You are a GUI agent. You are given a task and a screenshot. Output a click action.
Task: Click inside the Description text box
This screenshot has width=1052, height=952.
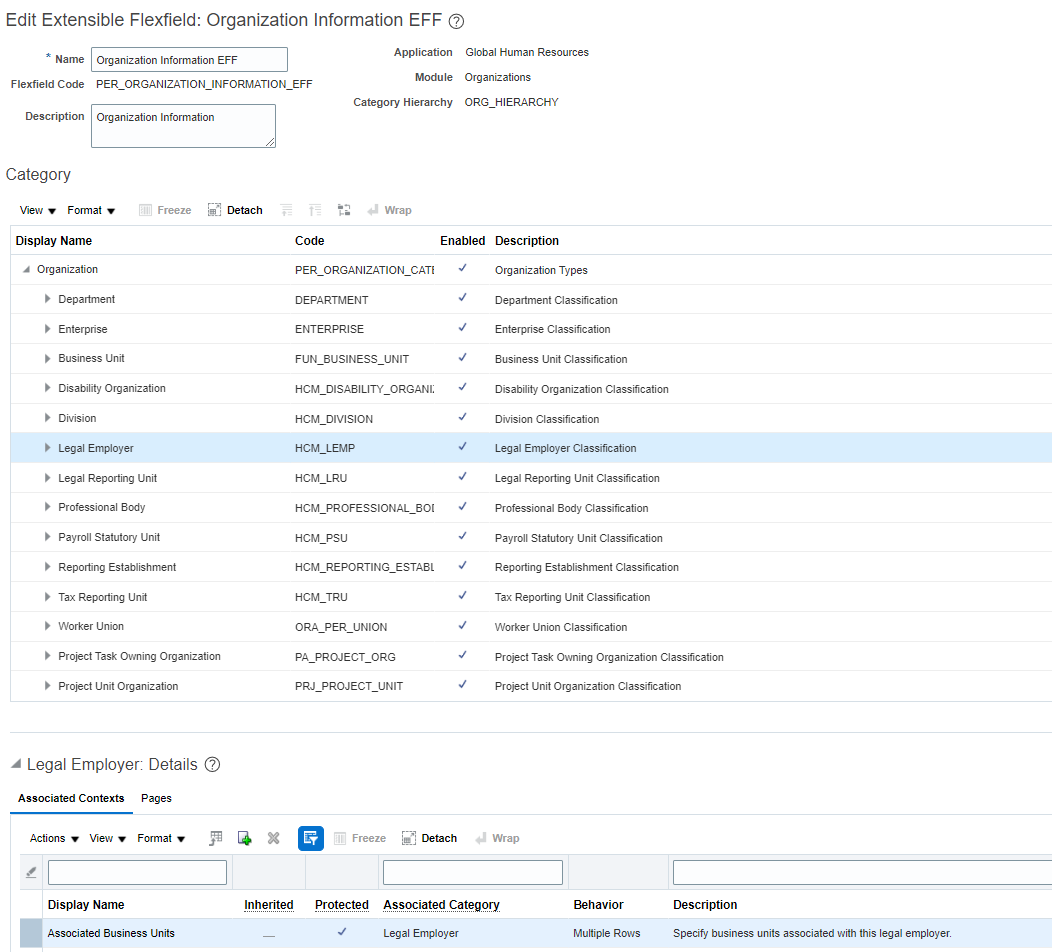(x=183, y=125)
